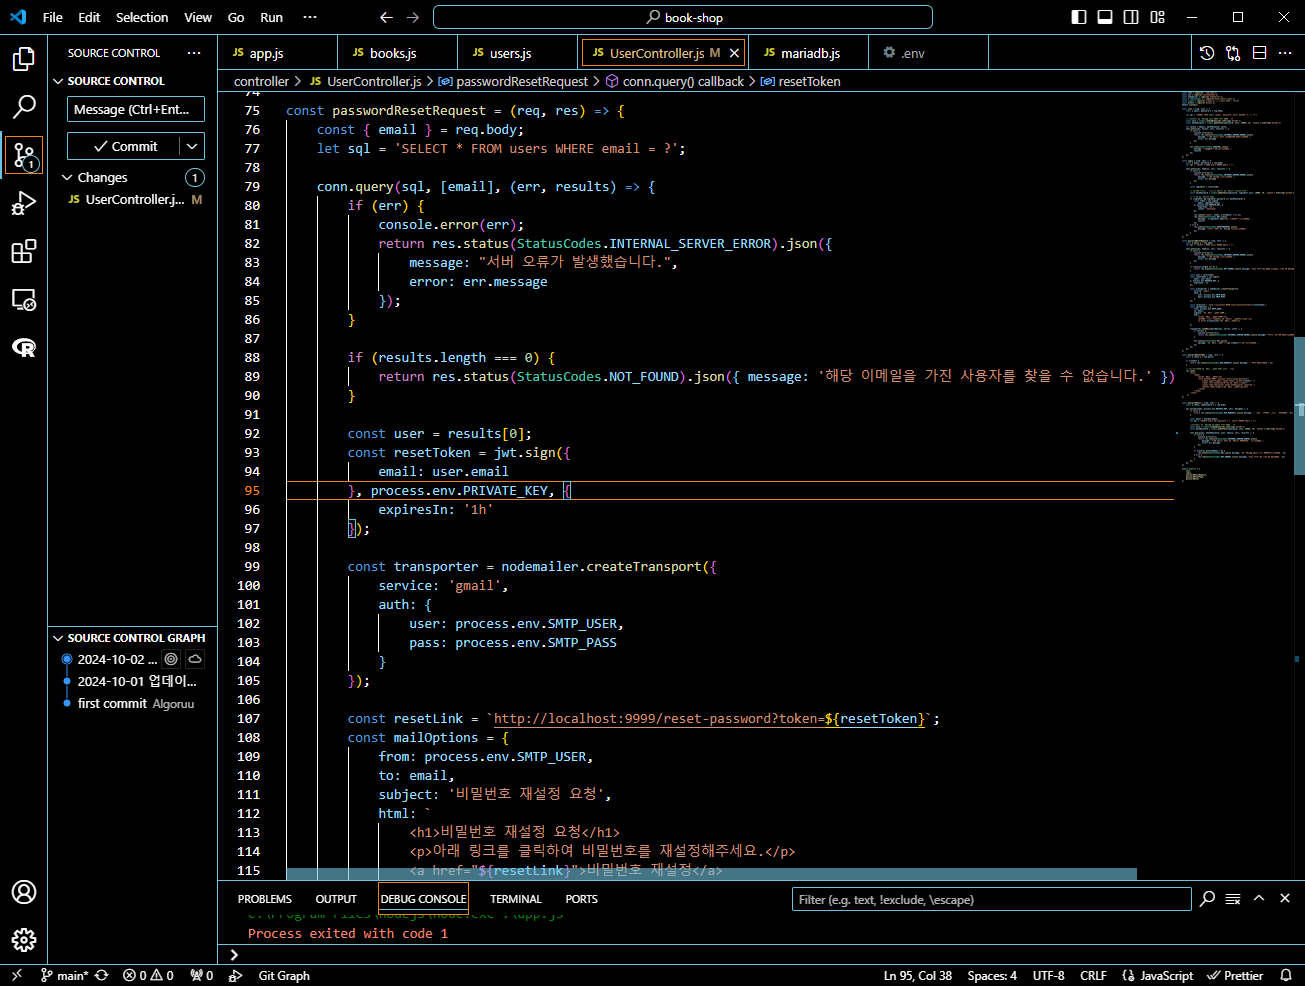Change end of line CRLF setting
Viewport: 1305px width, 986px height.
(x=1093, y=975)
